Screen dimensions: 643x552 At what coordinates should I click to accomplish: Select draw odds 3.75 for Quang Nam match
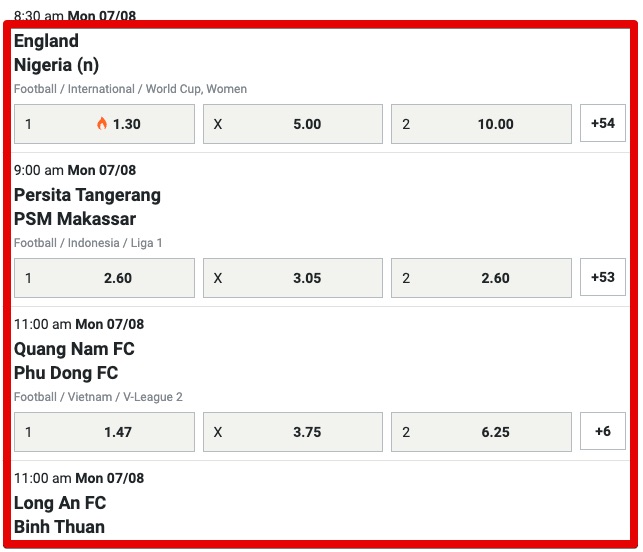coord(293,432)
